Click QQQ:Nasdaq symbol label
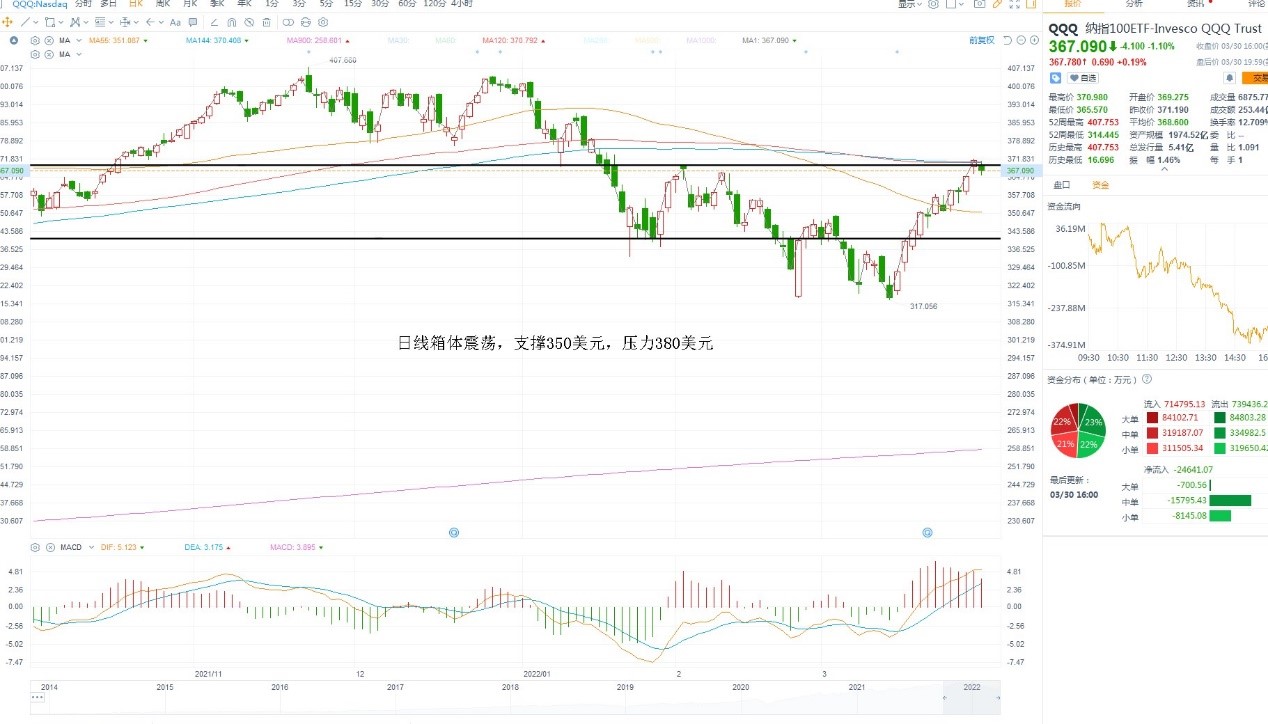This screenshot has width=1268, height=724. pyautogui.click(x=40, y=4)
